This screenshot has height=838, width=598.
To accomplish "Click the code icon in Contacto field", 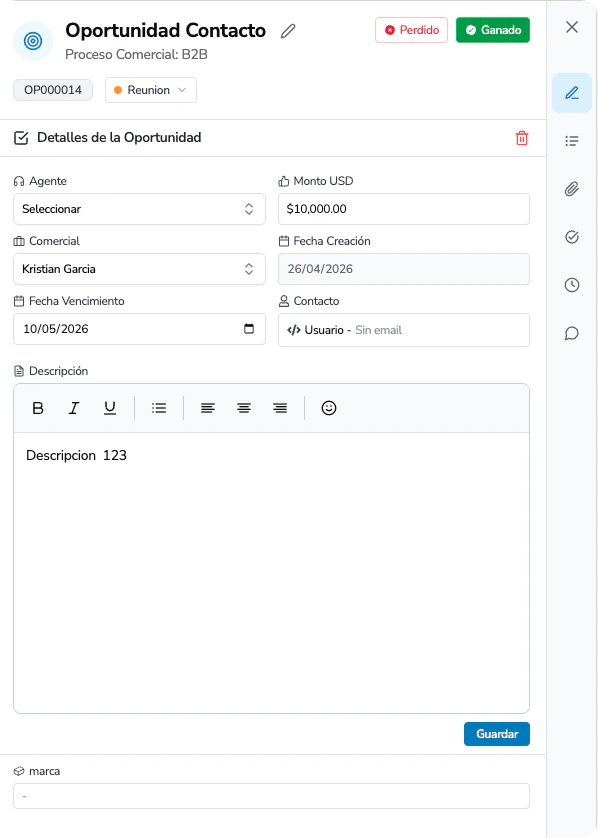I will click(294, 330).
